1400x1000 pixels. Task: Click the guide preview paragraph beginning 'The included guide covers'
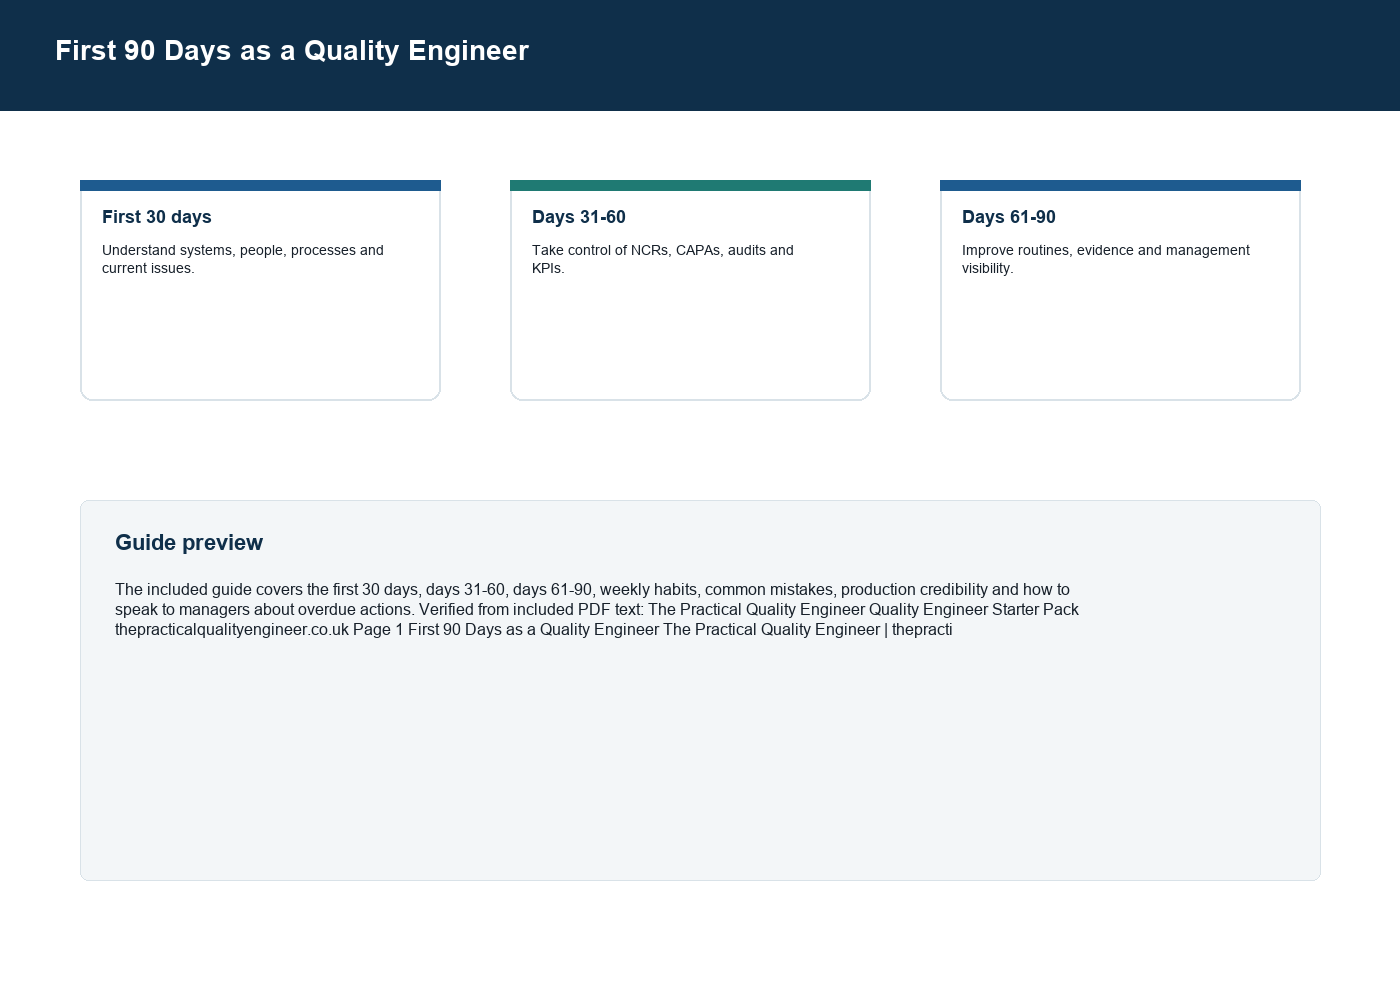pos(597,610)
